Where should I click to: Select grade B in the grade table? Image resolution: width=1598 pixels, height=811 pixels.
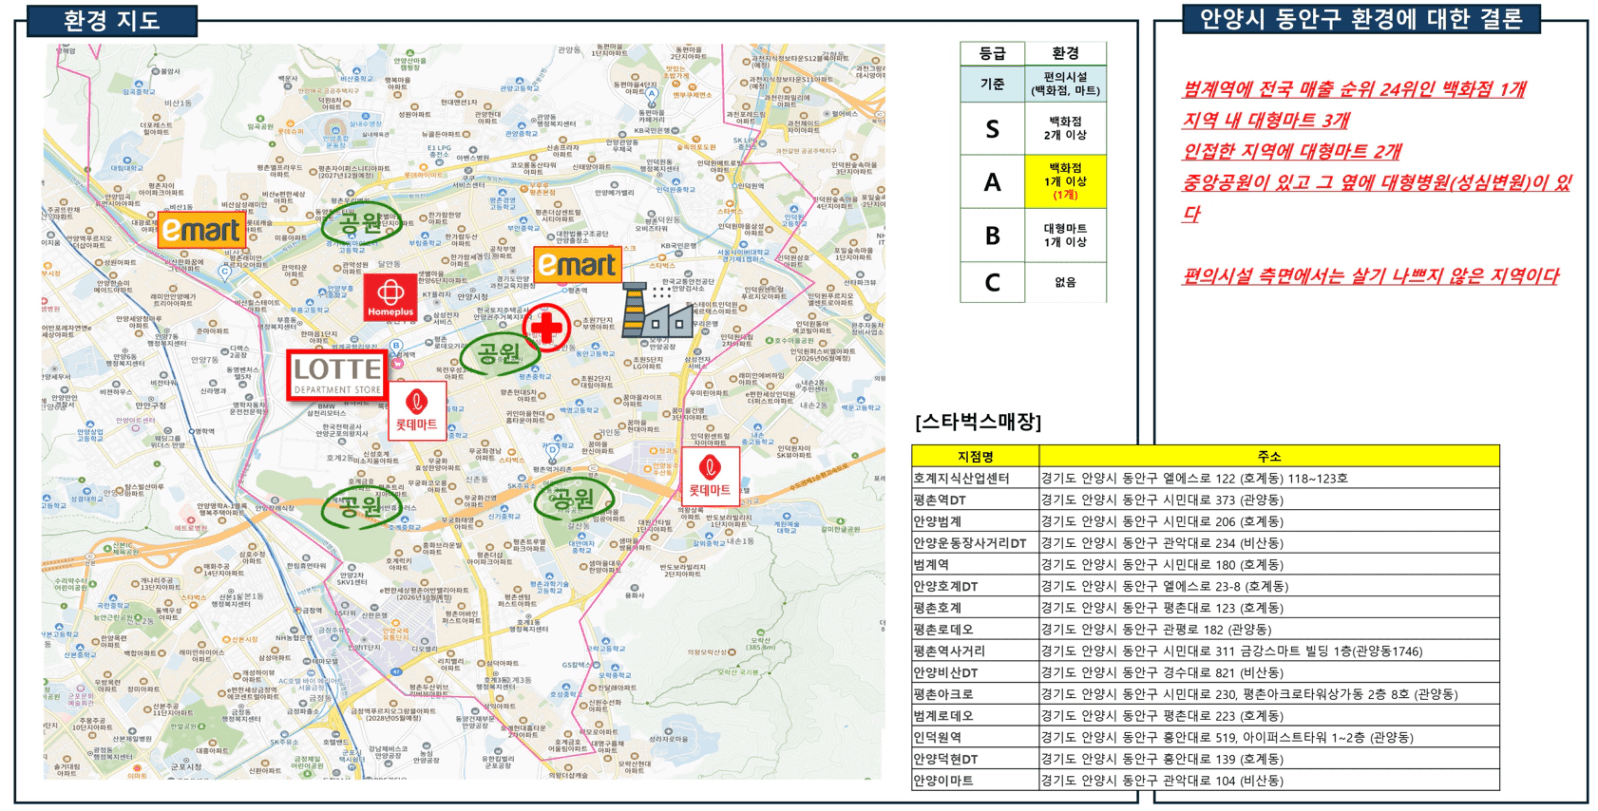(992, 235)
